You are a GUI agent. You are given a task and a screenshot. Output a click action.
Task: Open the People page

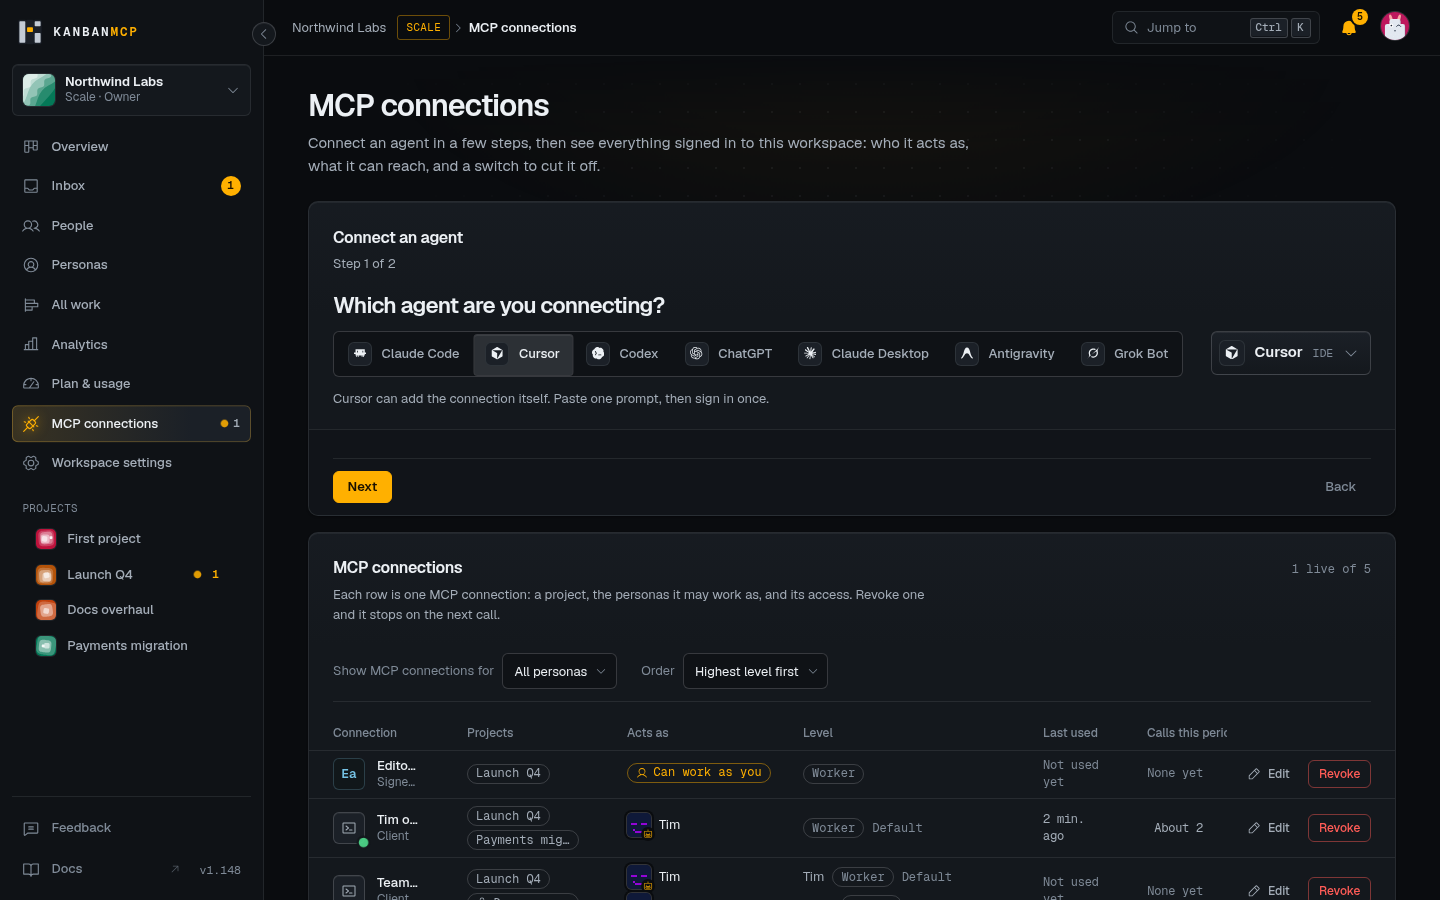click(x=131, y=226)
